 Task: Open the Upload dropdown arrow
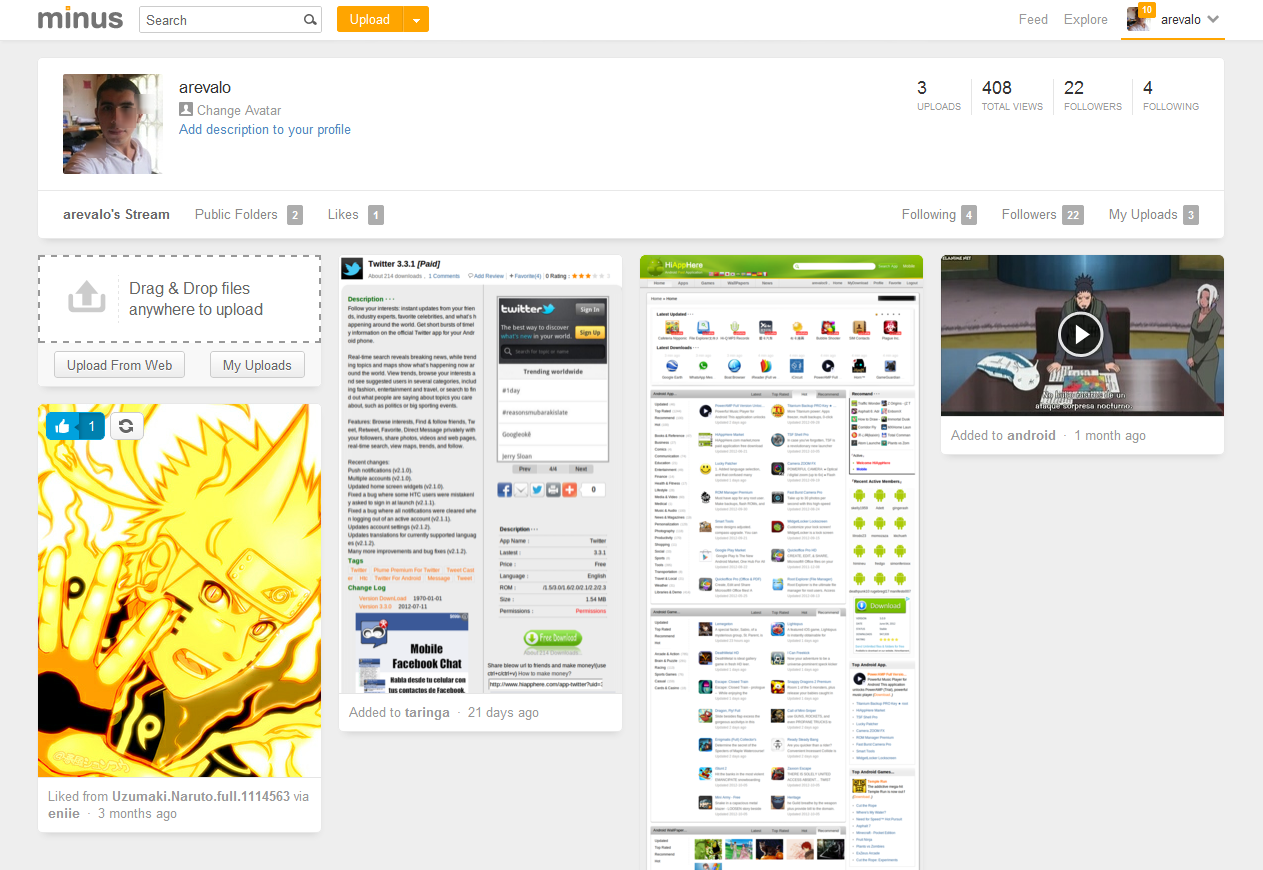pos(416,20)
